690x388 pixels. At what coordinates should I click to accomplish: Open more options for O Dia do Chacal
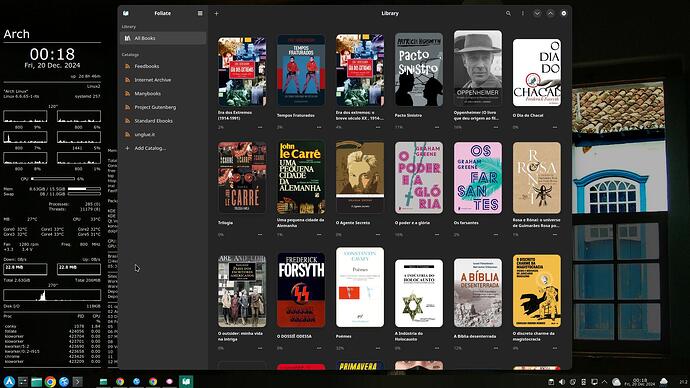(555, 127)
